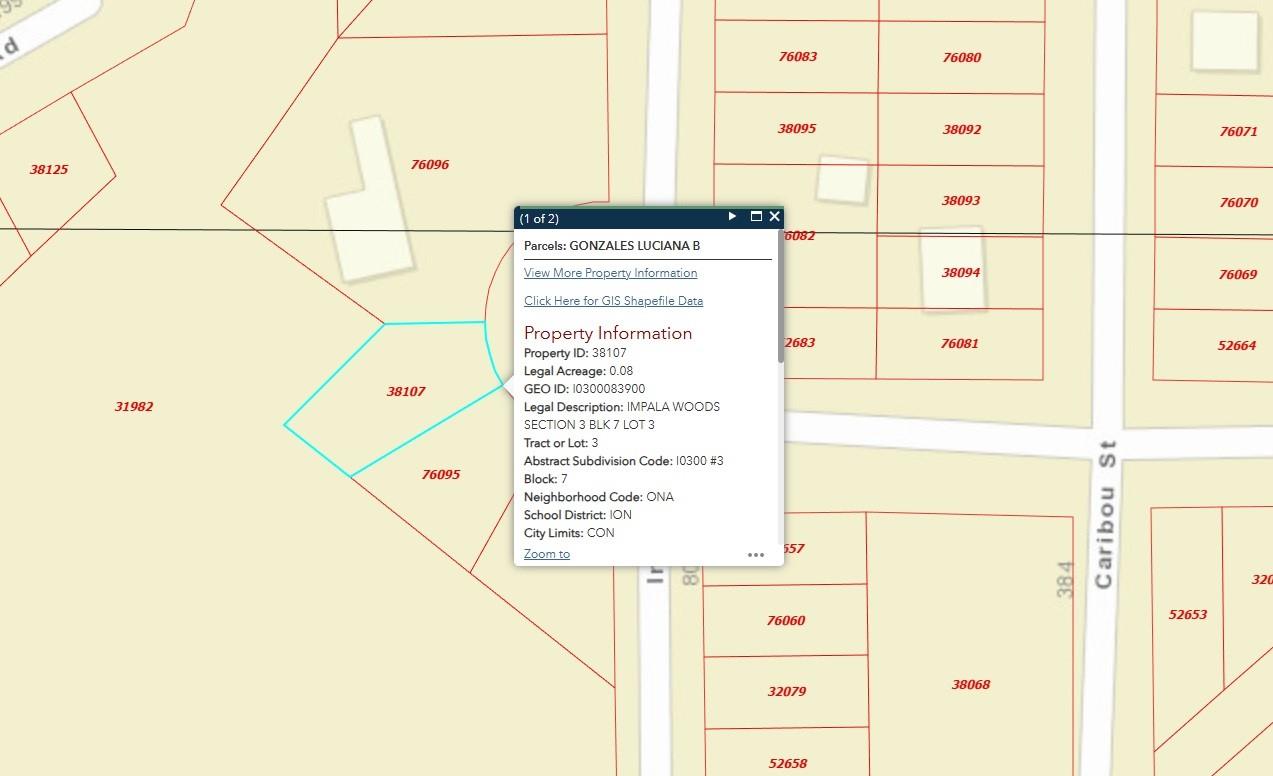Select parcel 76080 on the map
Screen dimensions: 1273x776
[961, 58]
